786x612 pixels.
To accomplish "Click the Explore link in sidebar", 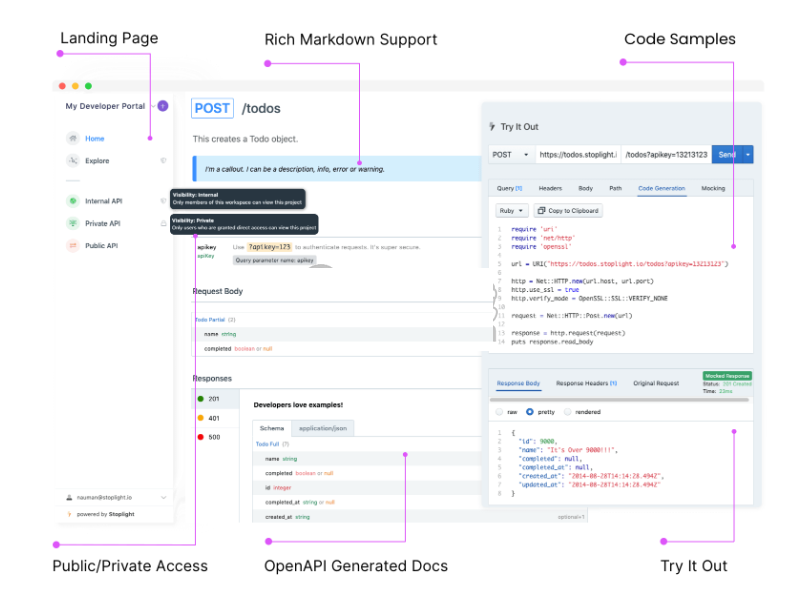I will click(97, 161).
